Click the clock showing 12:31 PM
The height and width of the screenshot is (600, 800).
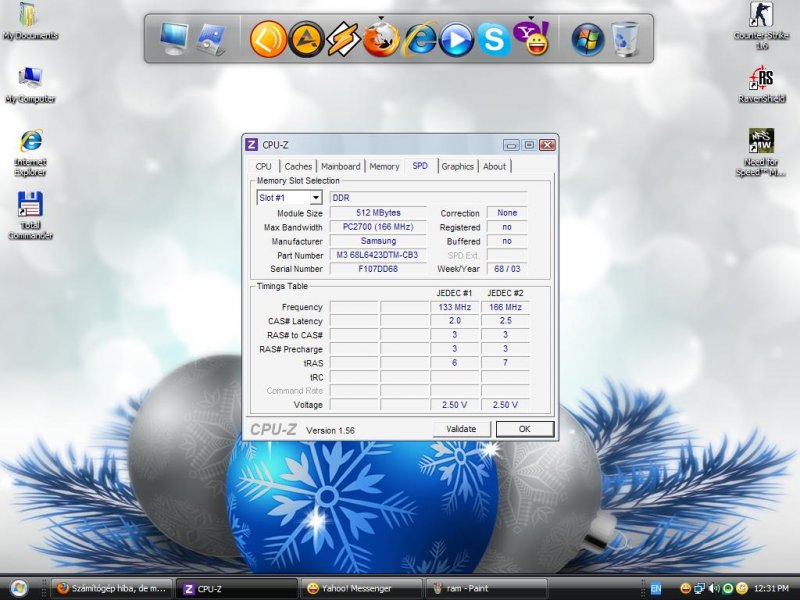click(770, 588)
